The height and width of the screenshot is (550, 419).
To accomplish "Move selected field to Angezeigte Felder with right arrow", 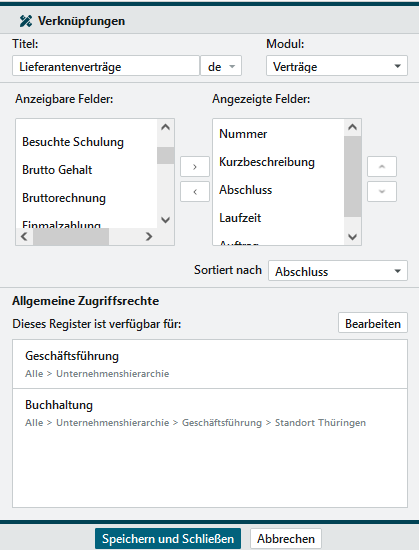I will pos(195,167).
